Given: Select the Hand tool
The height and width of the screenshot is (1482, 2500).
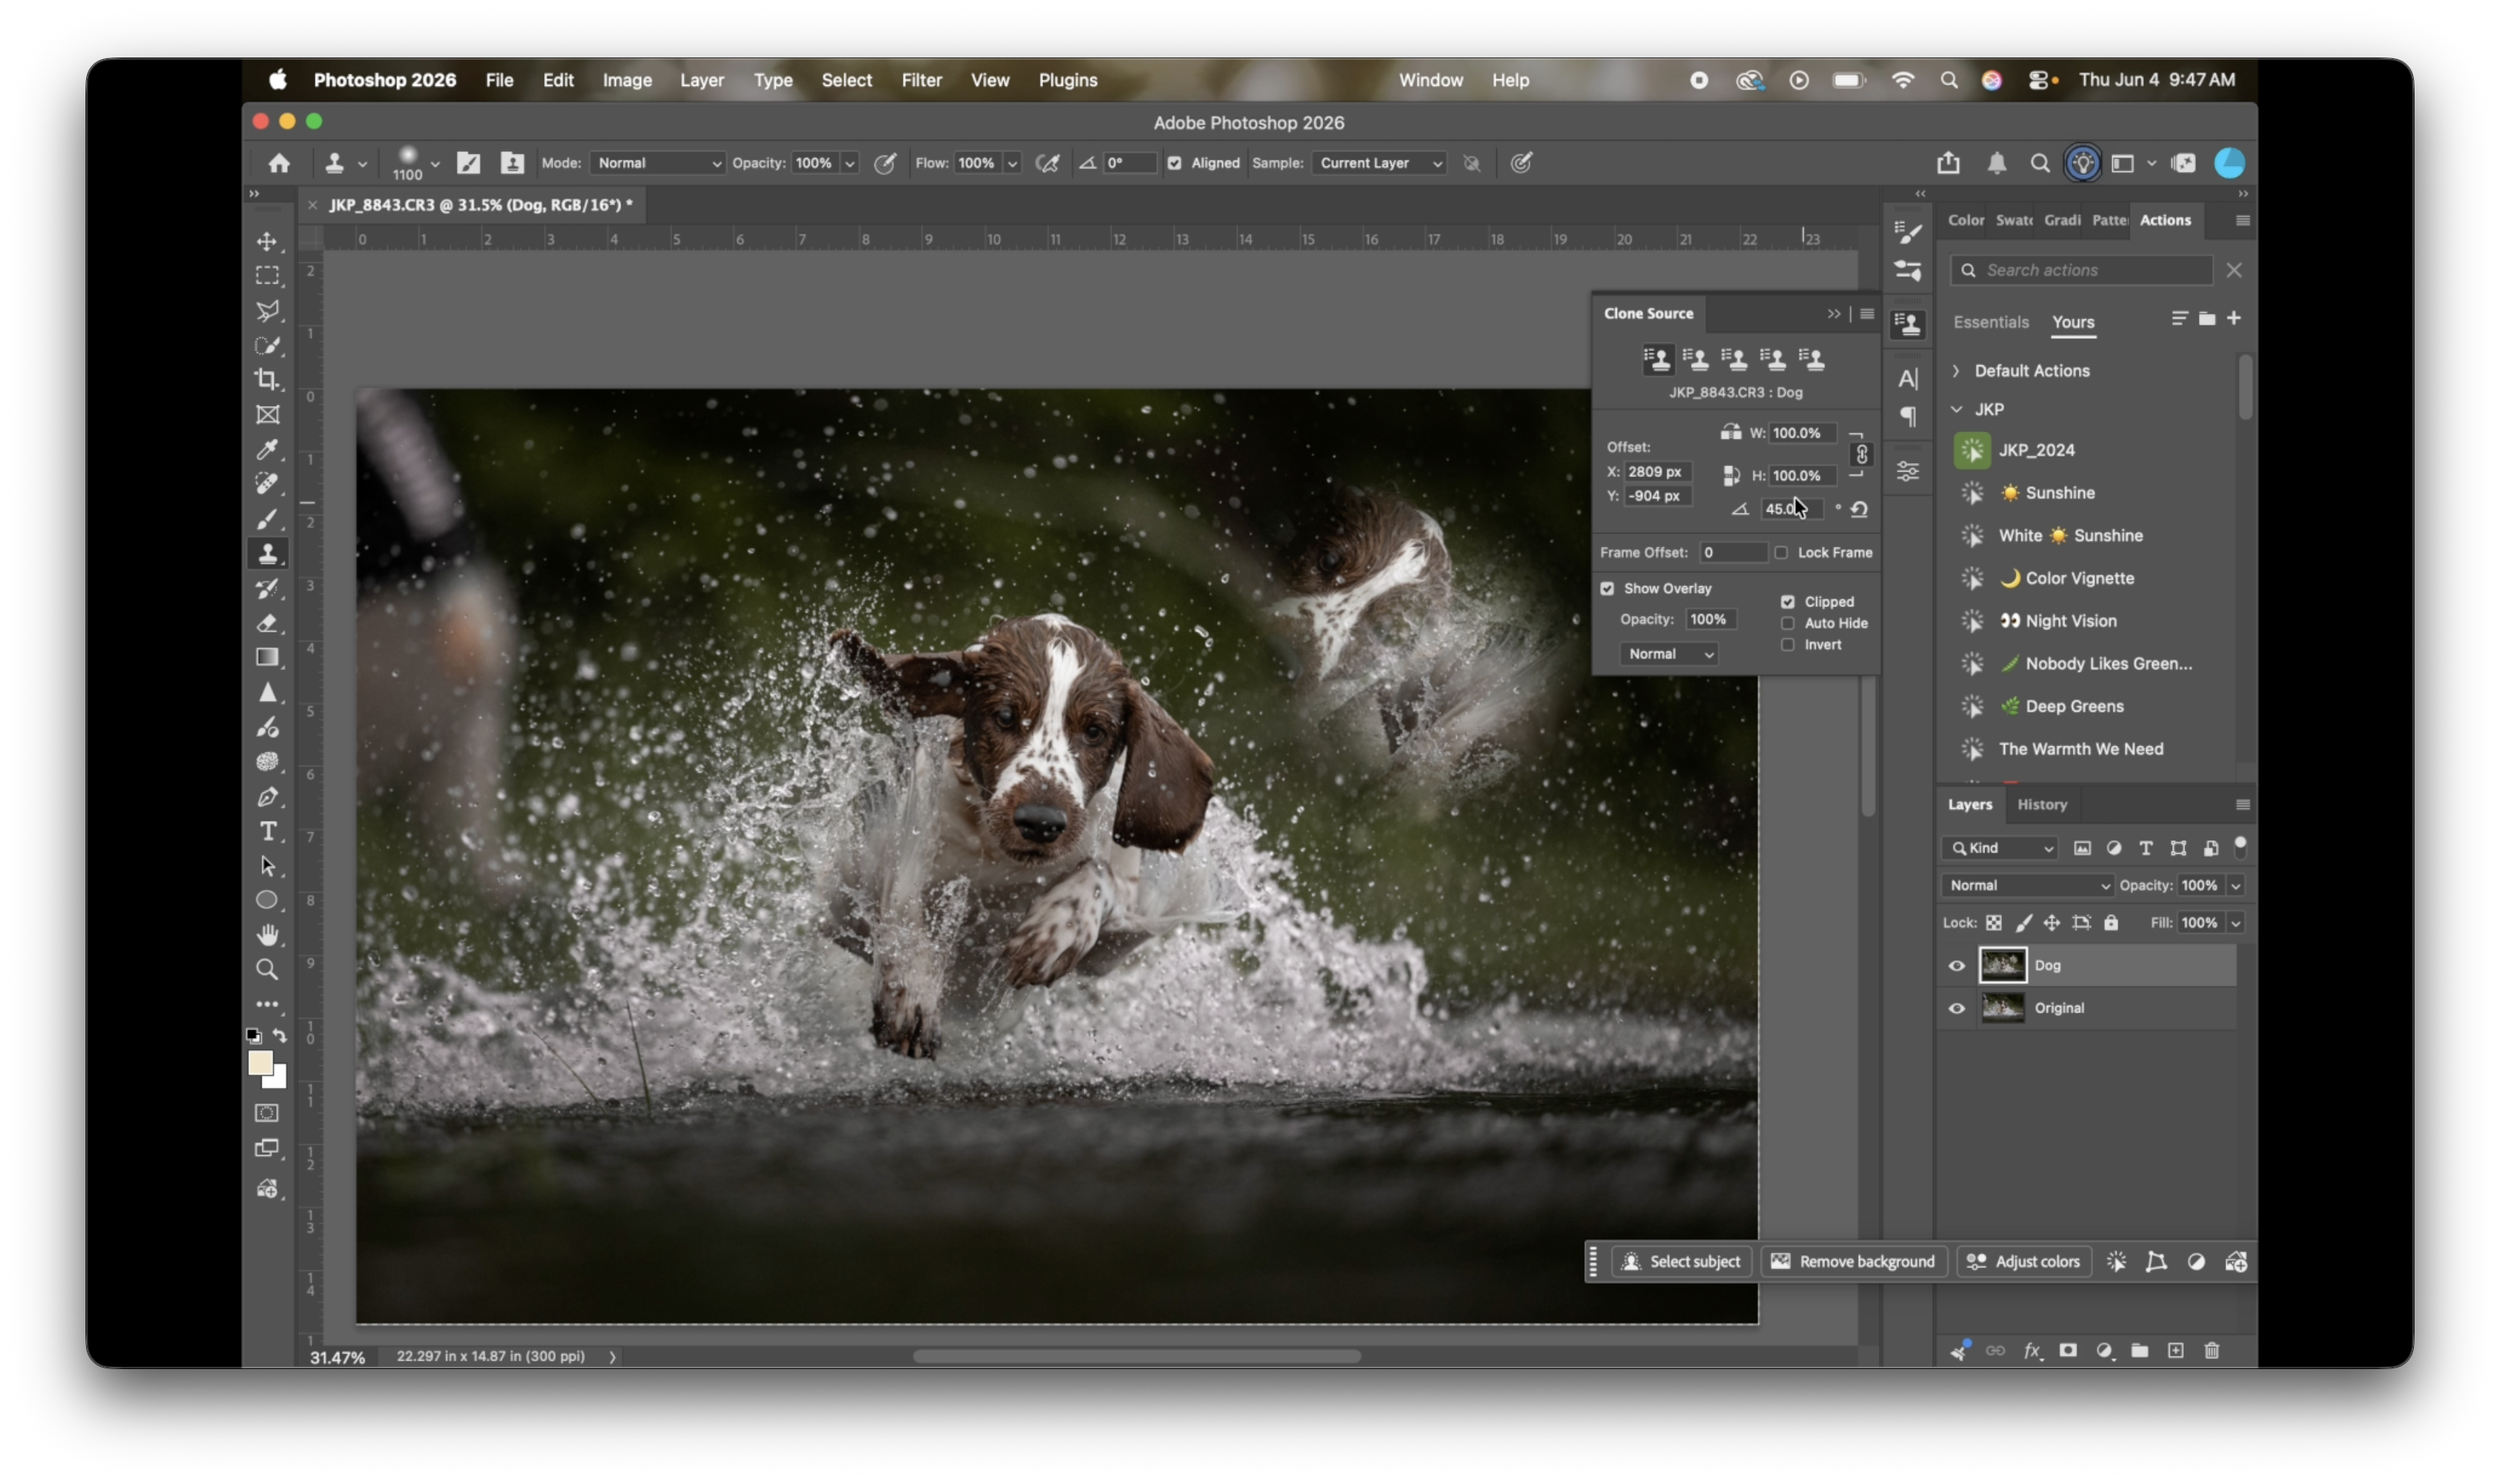Looking at the screenshot, I should point(267,935).
